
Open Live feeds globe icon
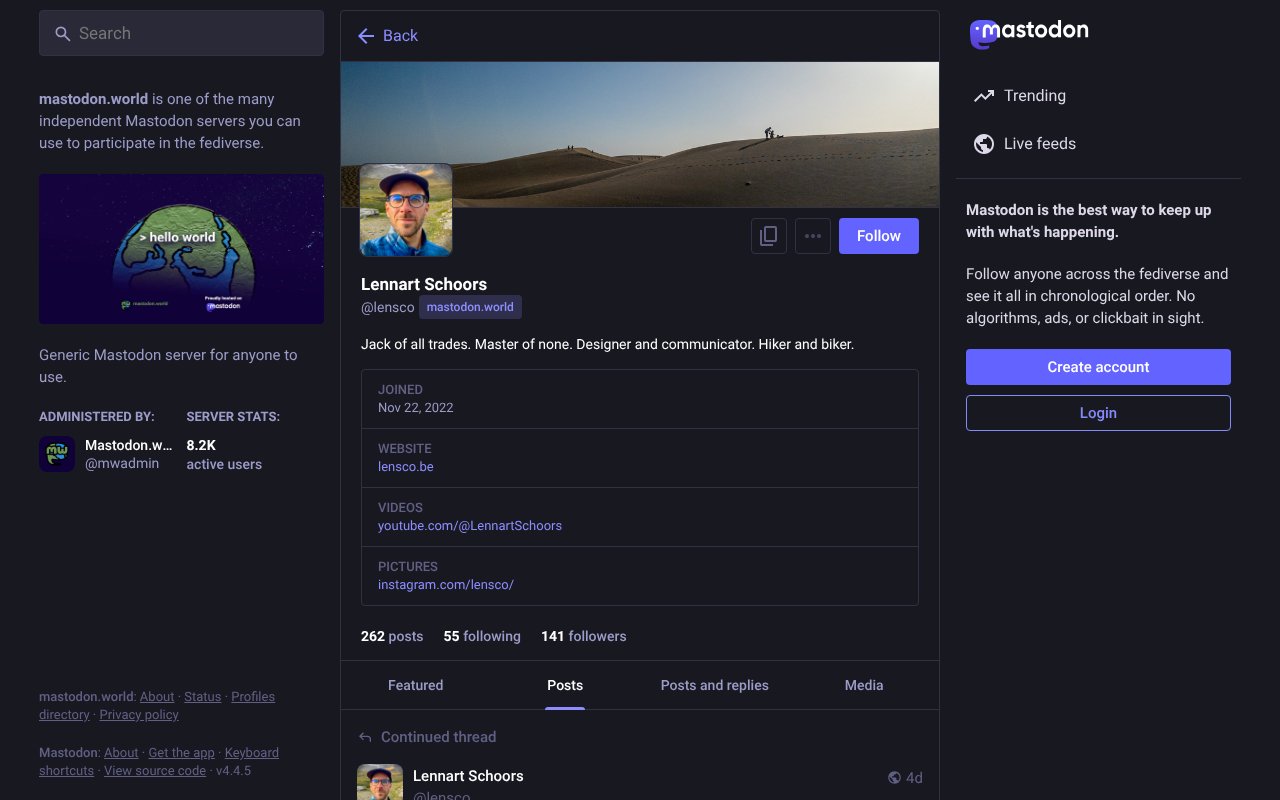click(984, 144)
